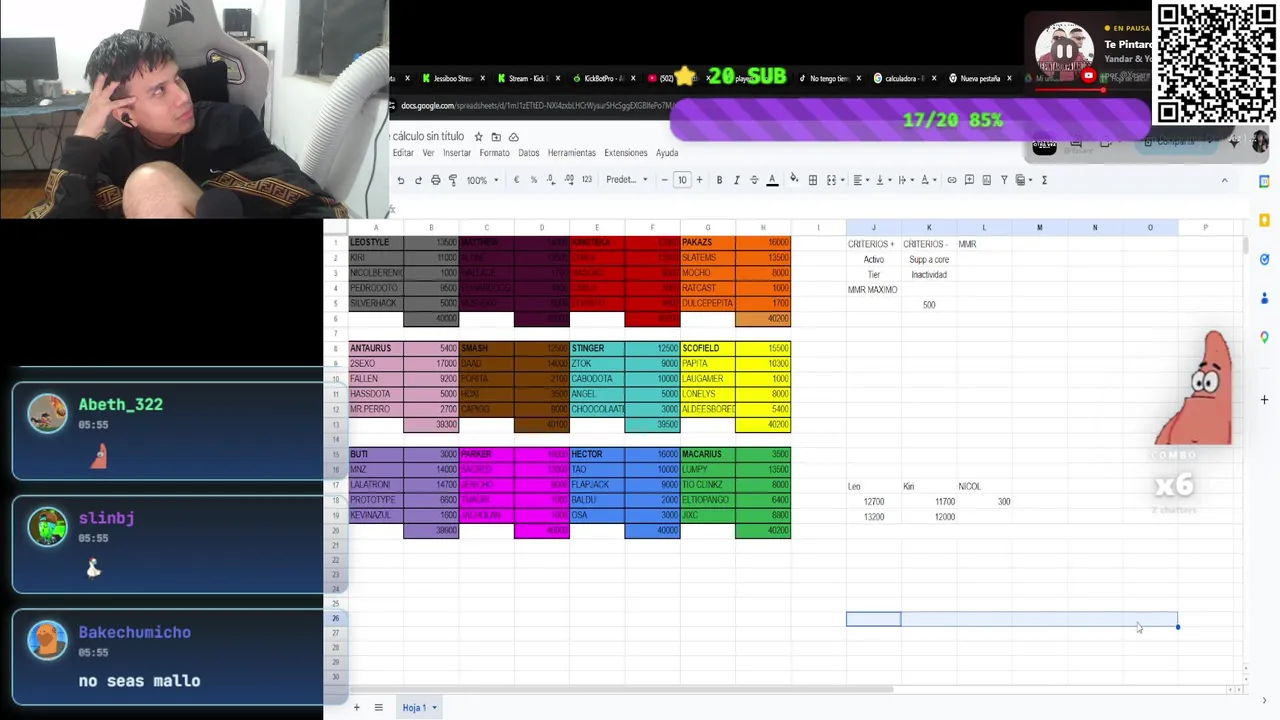Apply currency format with the € icon
This screenshot has height=720, width=1280.
(x=516, y=180)
